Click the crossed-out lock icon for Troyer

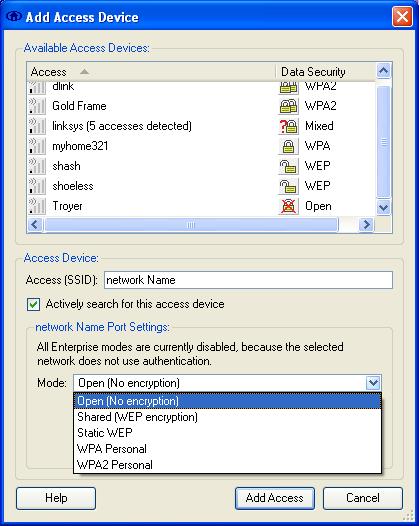288,206
